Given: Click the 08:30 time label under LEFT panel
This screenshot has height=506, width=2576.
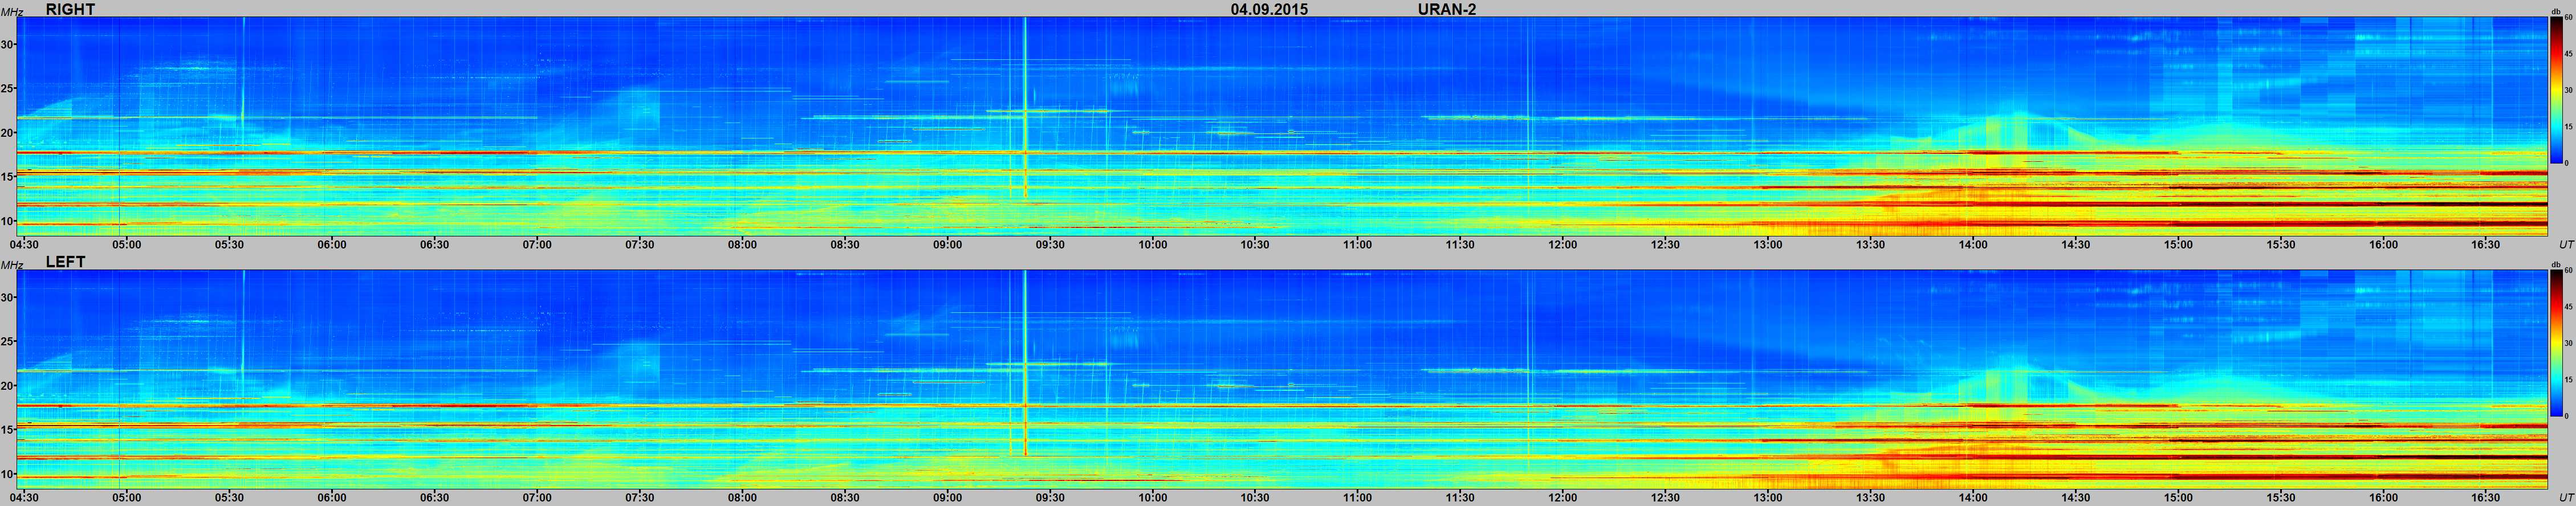Looking at the screenshot, I should pyautogui.click(x=845, y=498).
